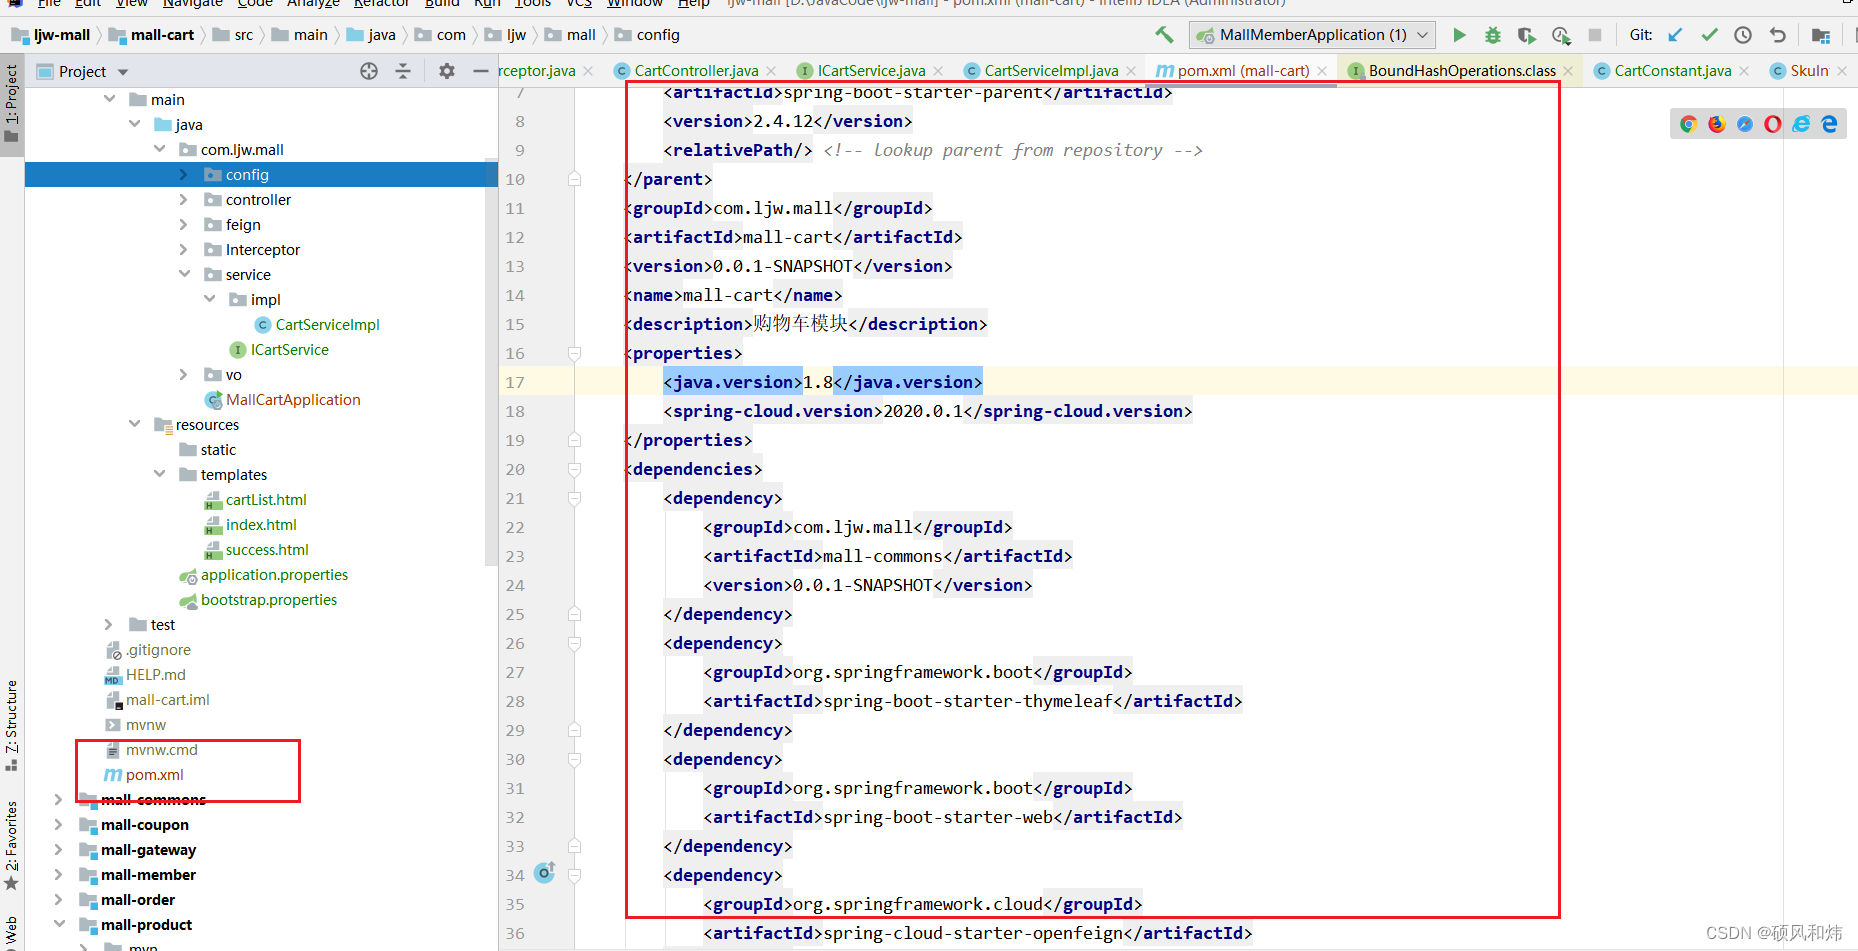Close the pom.xml (mall-cart) tab
The width and height of the screenshot is (1858, 951).
pos(1322,71)
